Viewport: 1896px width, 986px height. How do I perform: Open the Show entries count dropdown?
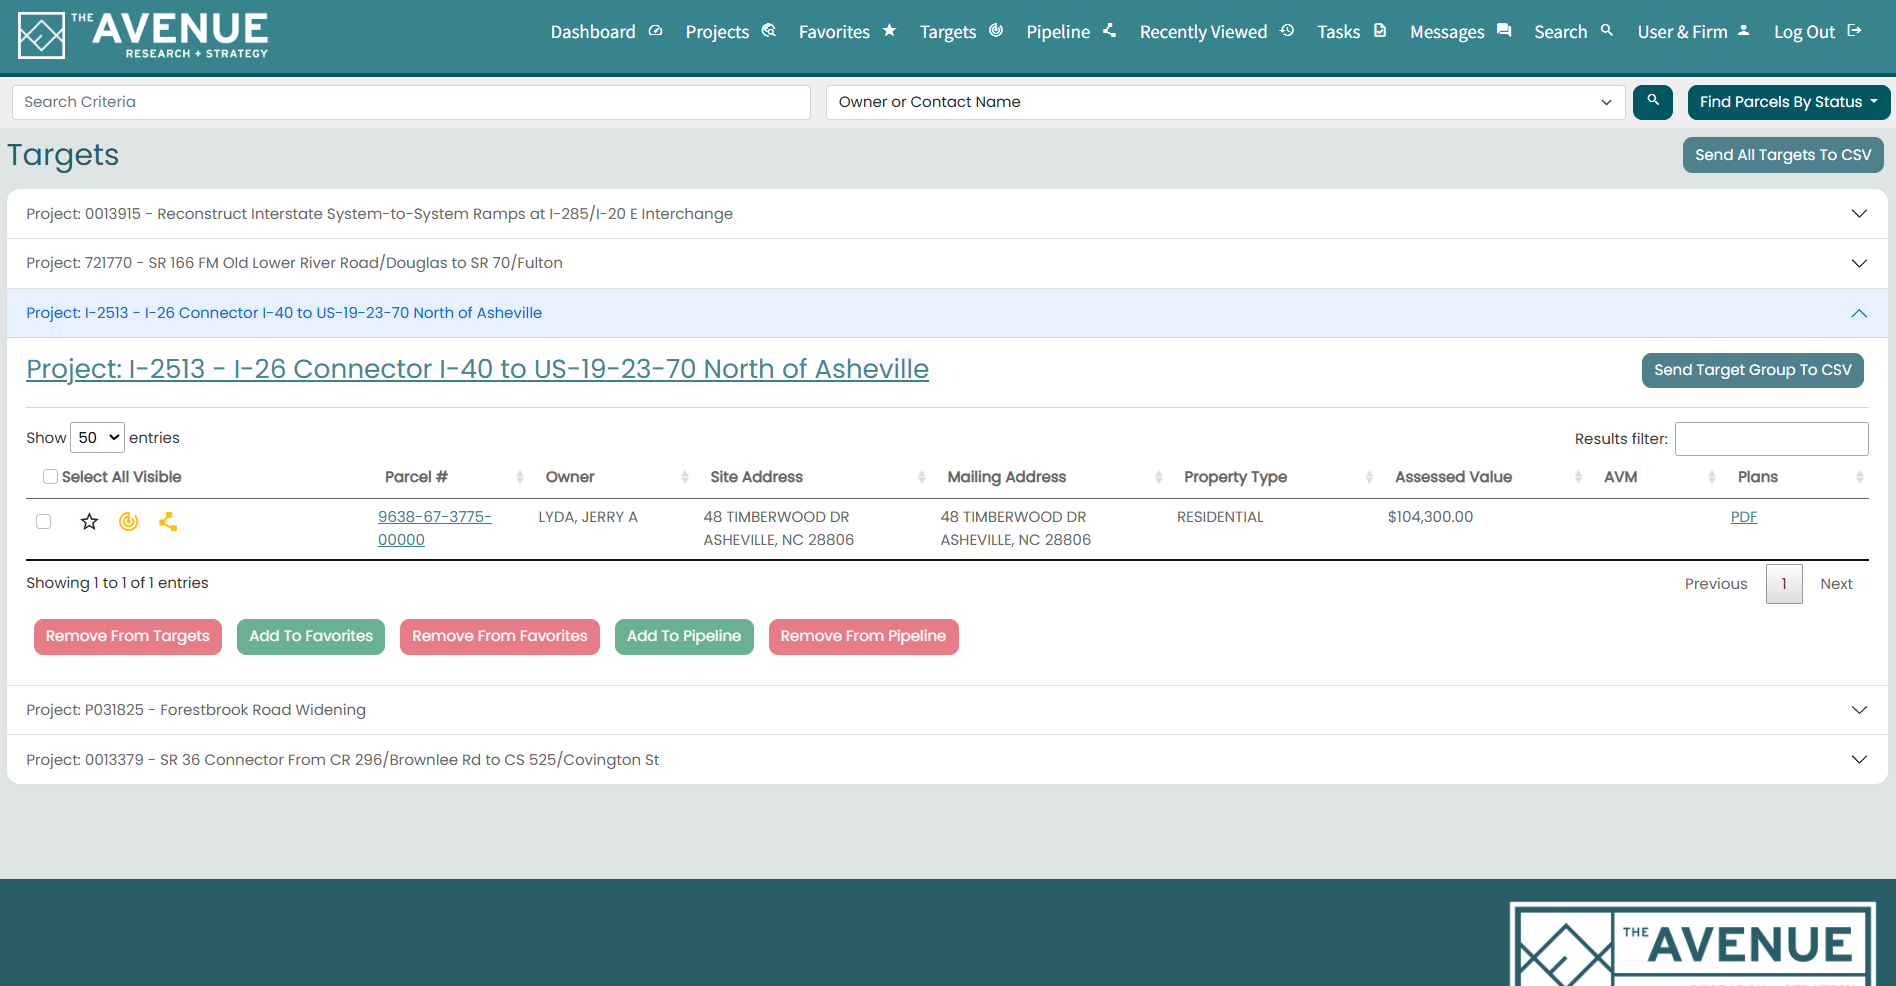(97, 438)
